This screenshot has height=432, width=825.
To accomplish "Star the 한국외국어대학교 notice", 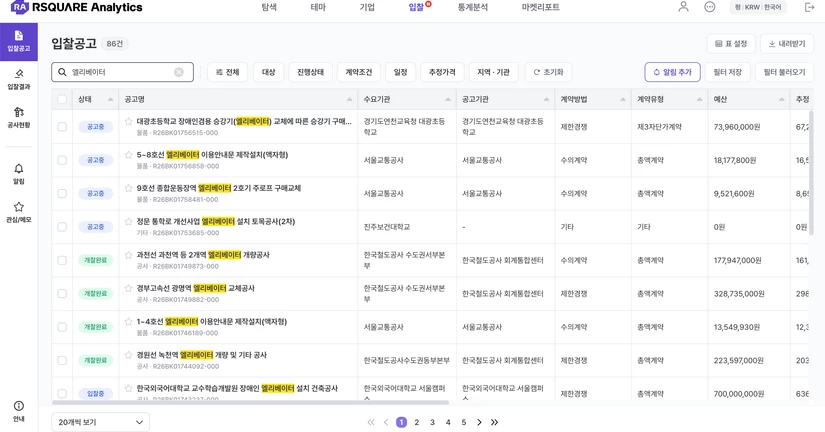I will pos(128,388).
